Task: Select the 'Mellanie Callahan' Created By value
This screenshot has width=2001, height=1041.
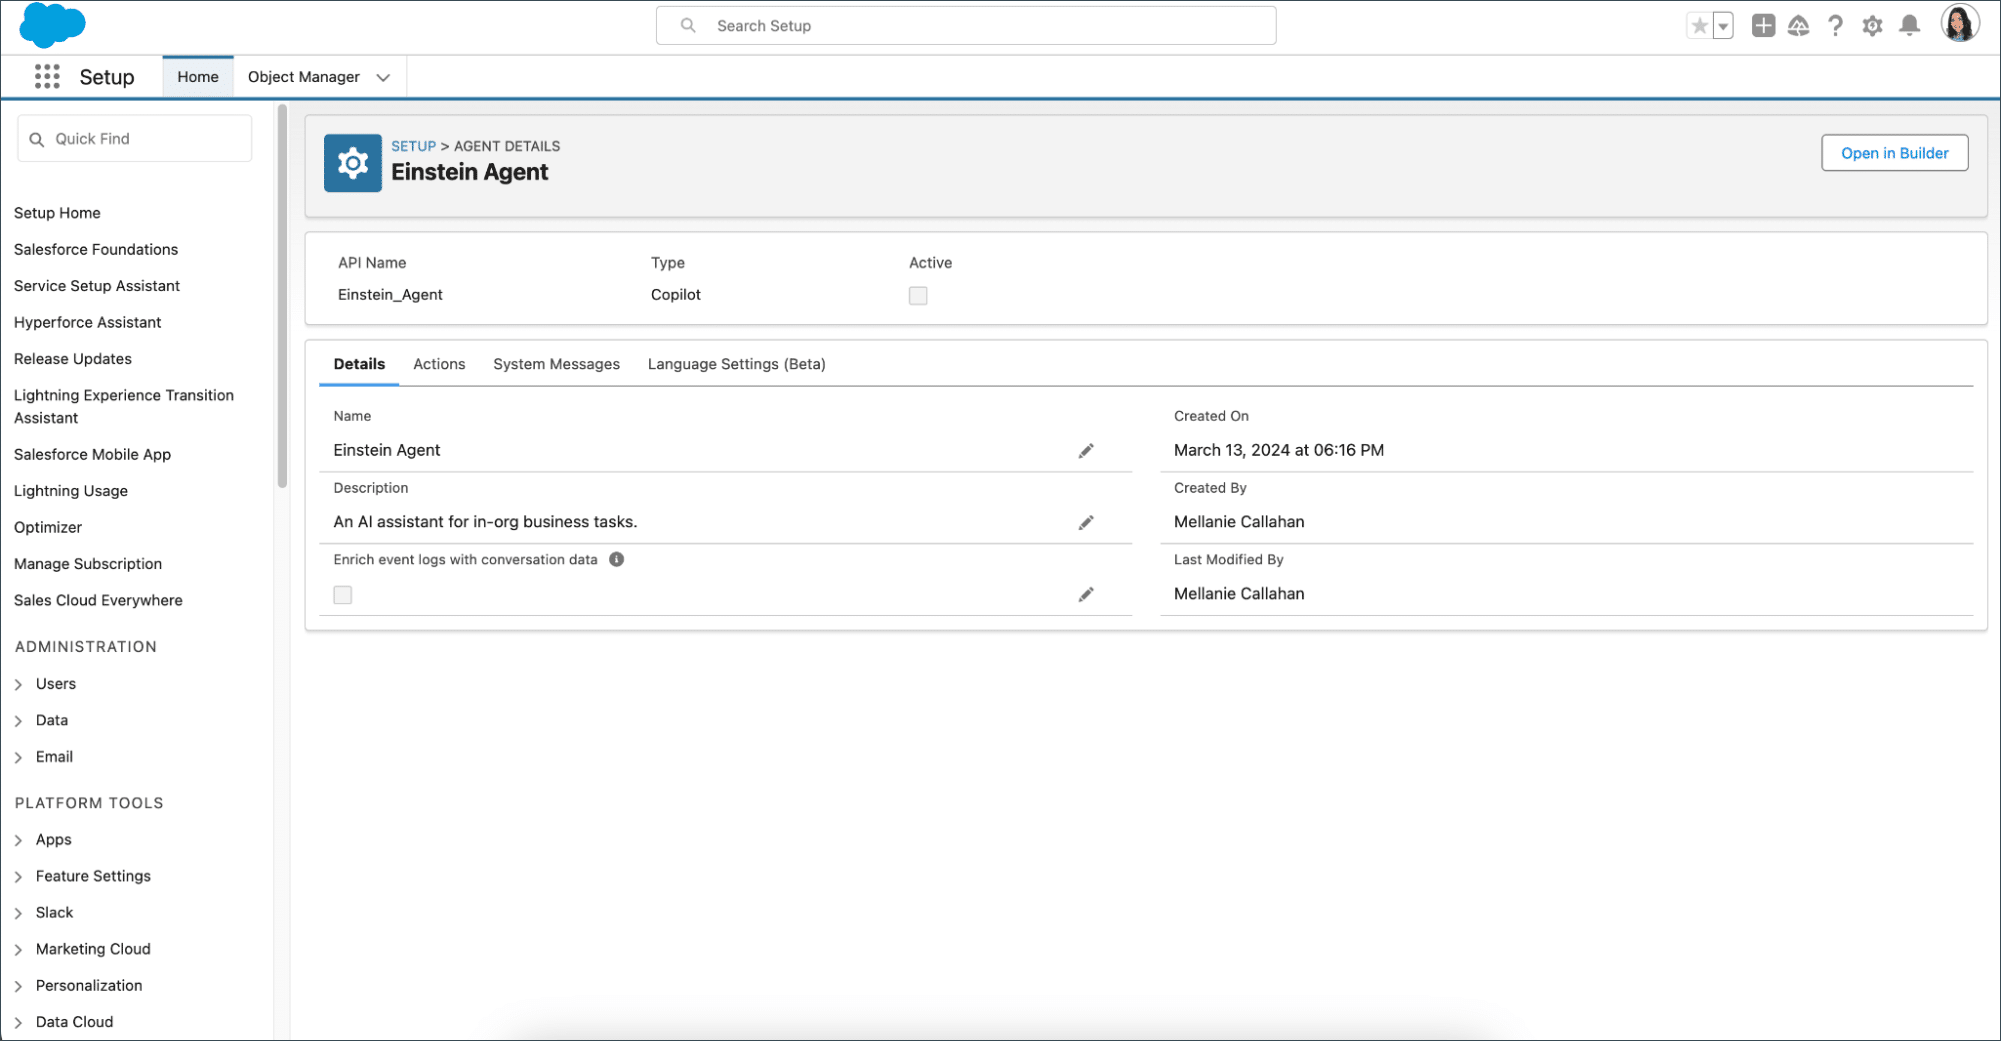Action: (1239, 522)
